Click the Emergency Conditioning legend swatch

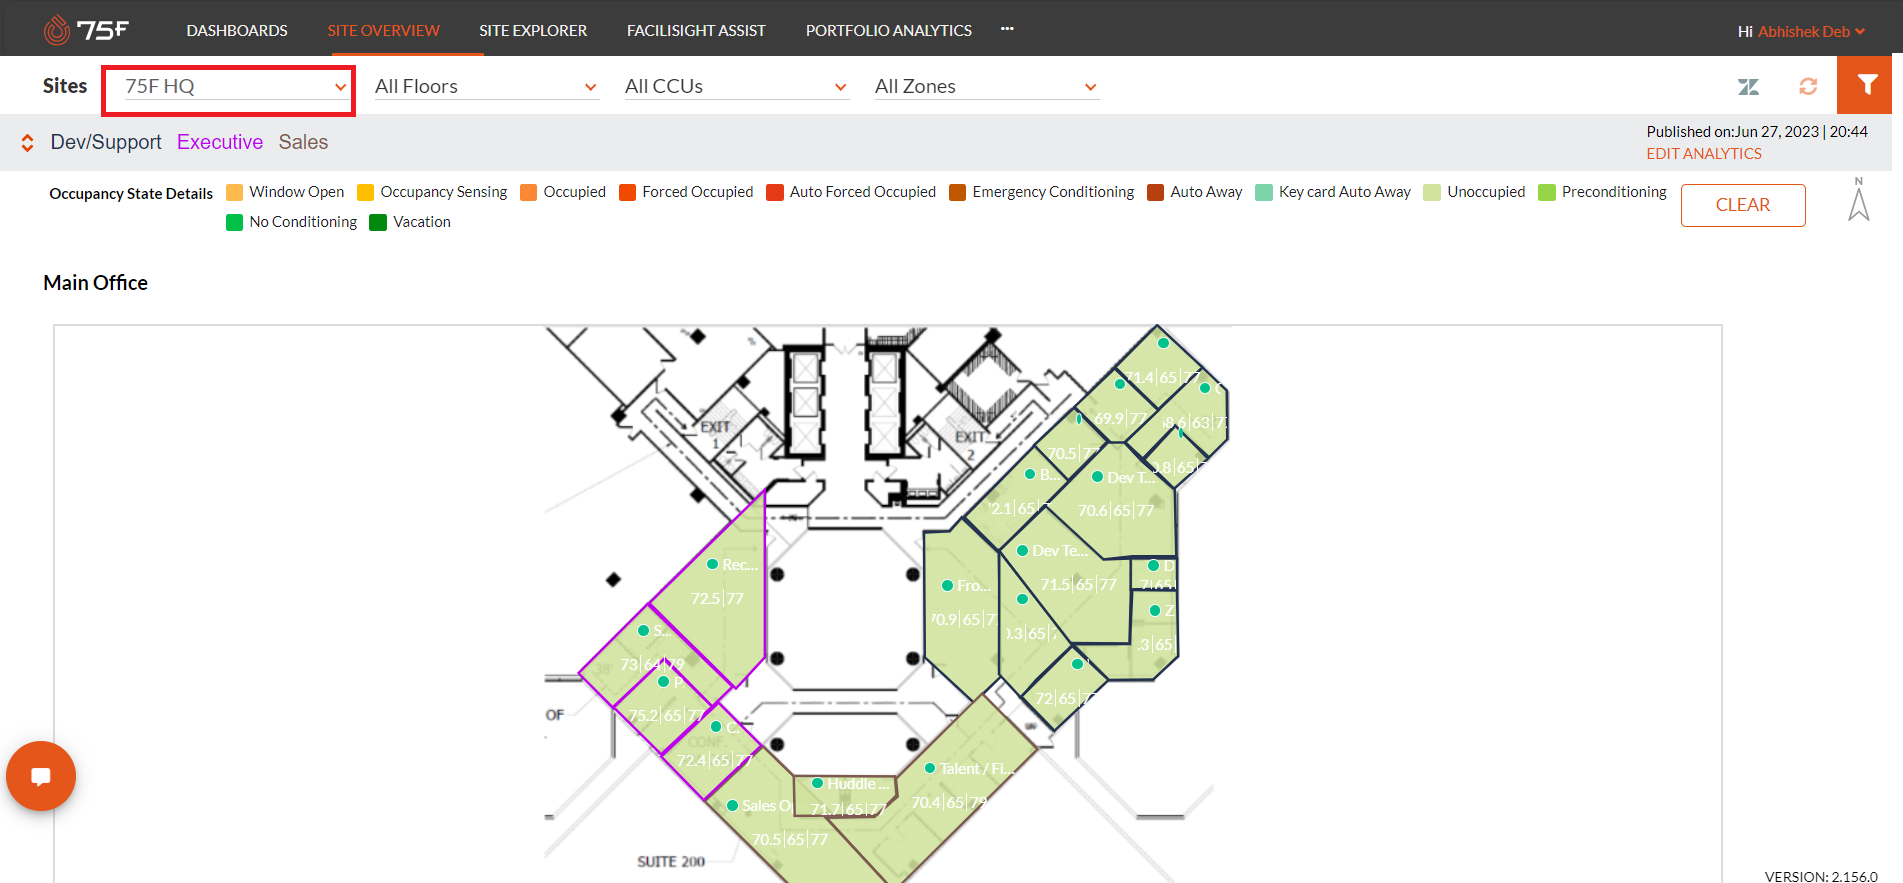pos(958,193)
